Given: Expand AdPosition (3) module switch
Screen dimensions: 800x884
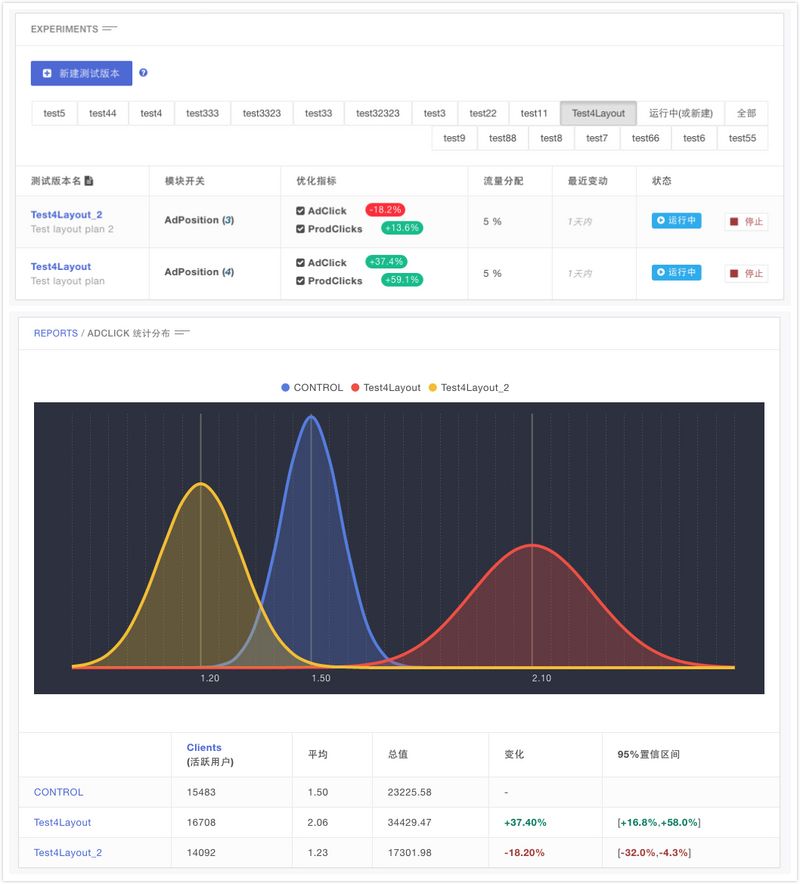Looking at the screenshot, I should (198, 220).
